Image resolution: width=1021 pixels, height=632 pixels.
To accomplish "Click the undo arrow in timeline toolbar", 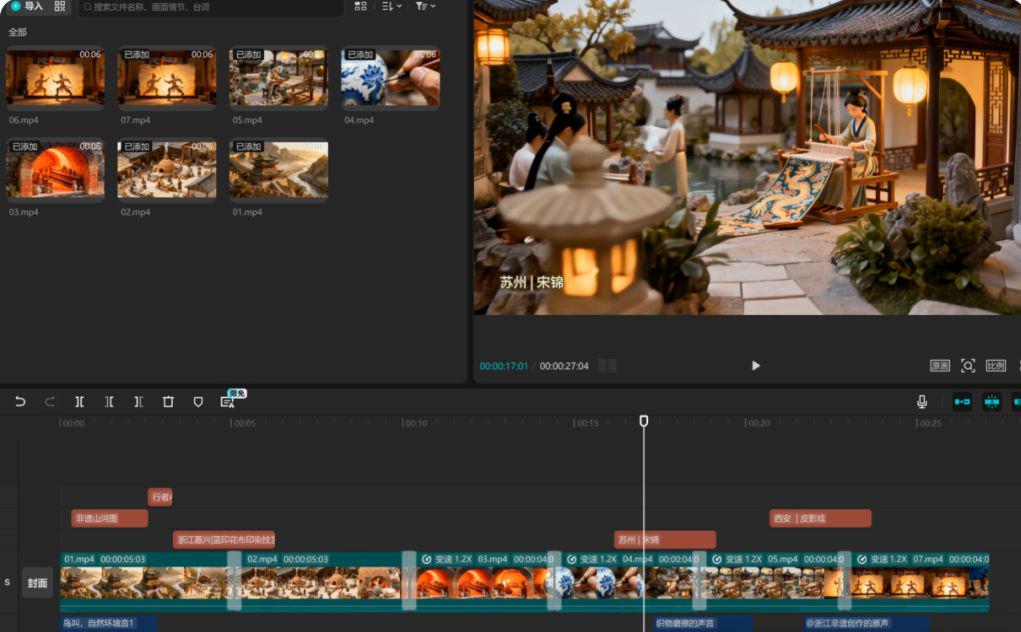I will tap(20, 401).
